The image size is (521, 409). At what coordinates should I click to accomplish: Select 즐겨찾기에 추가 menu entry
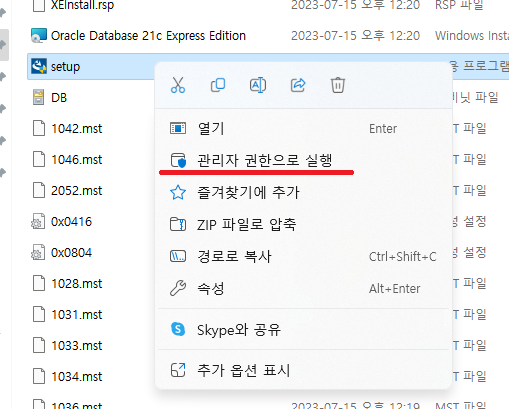304,192
